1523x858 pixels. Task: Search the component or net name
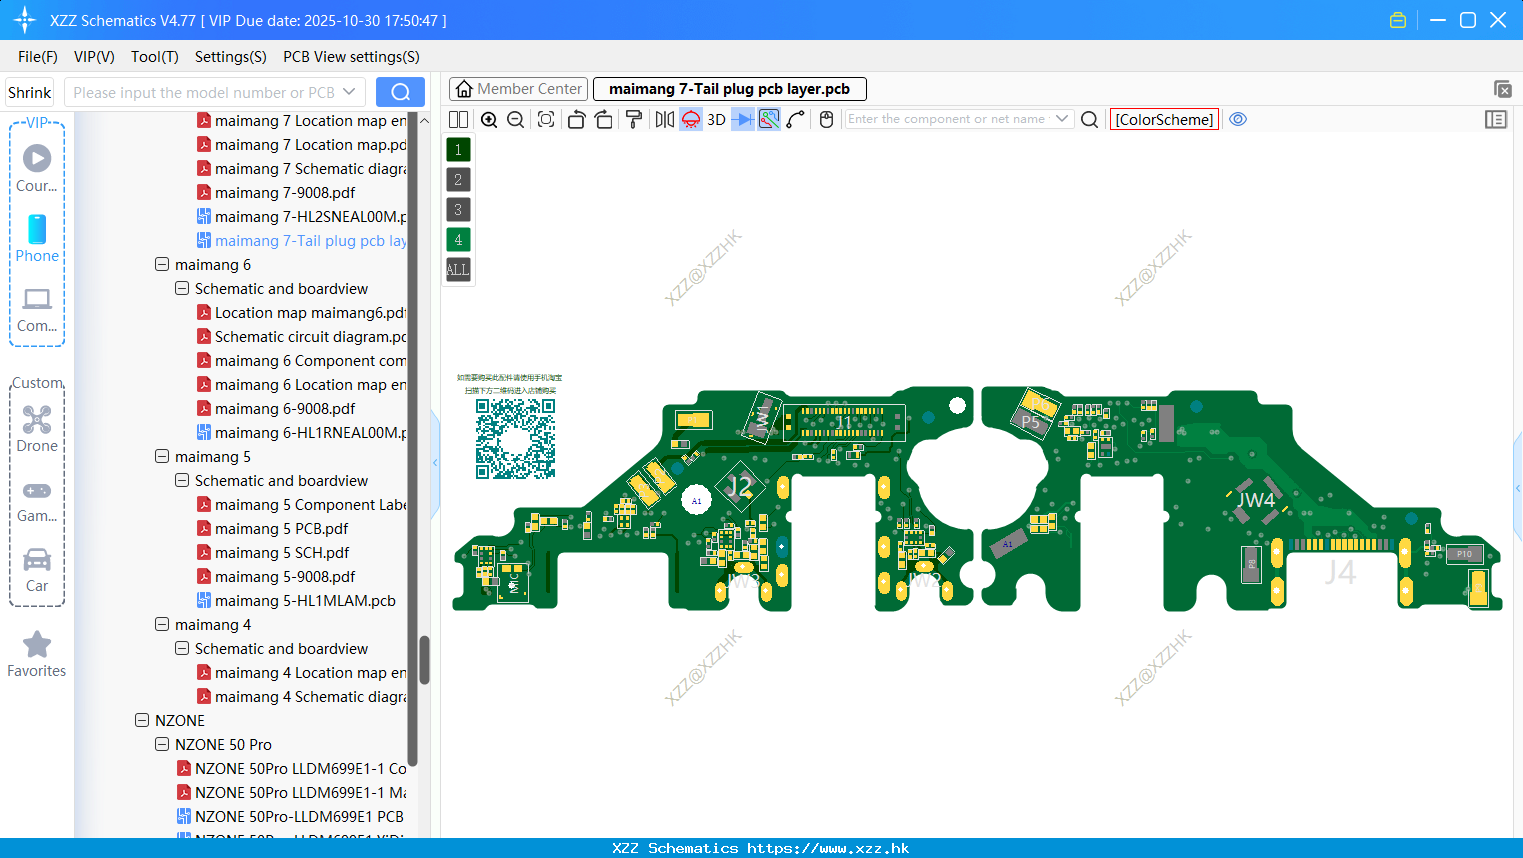1090,119
